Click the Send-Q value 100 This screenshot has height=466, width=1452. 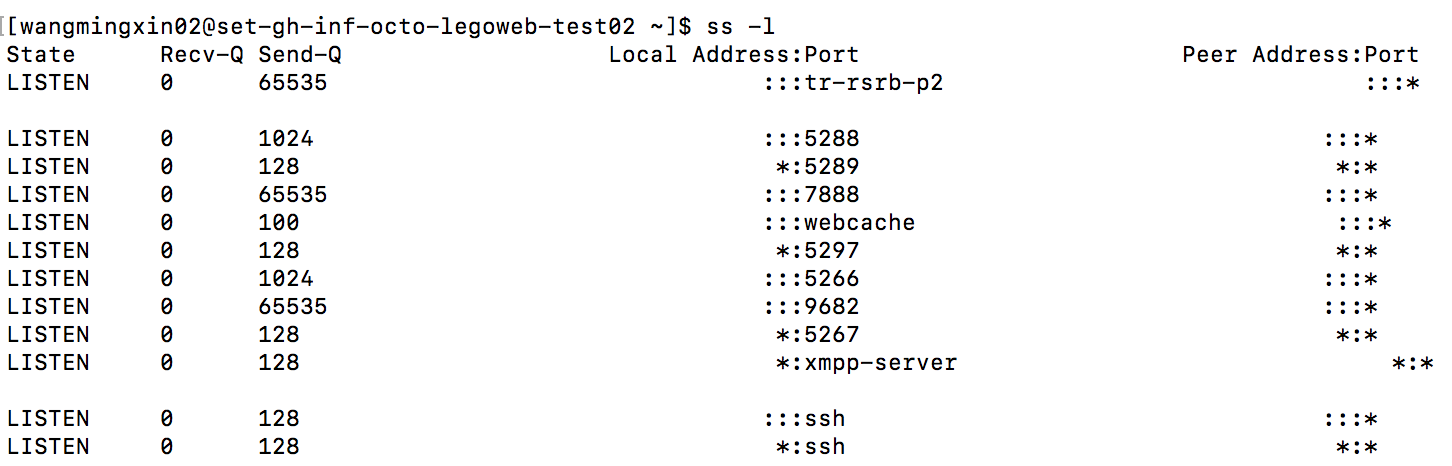[x=279, y=222]
